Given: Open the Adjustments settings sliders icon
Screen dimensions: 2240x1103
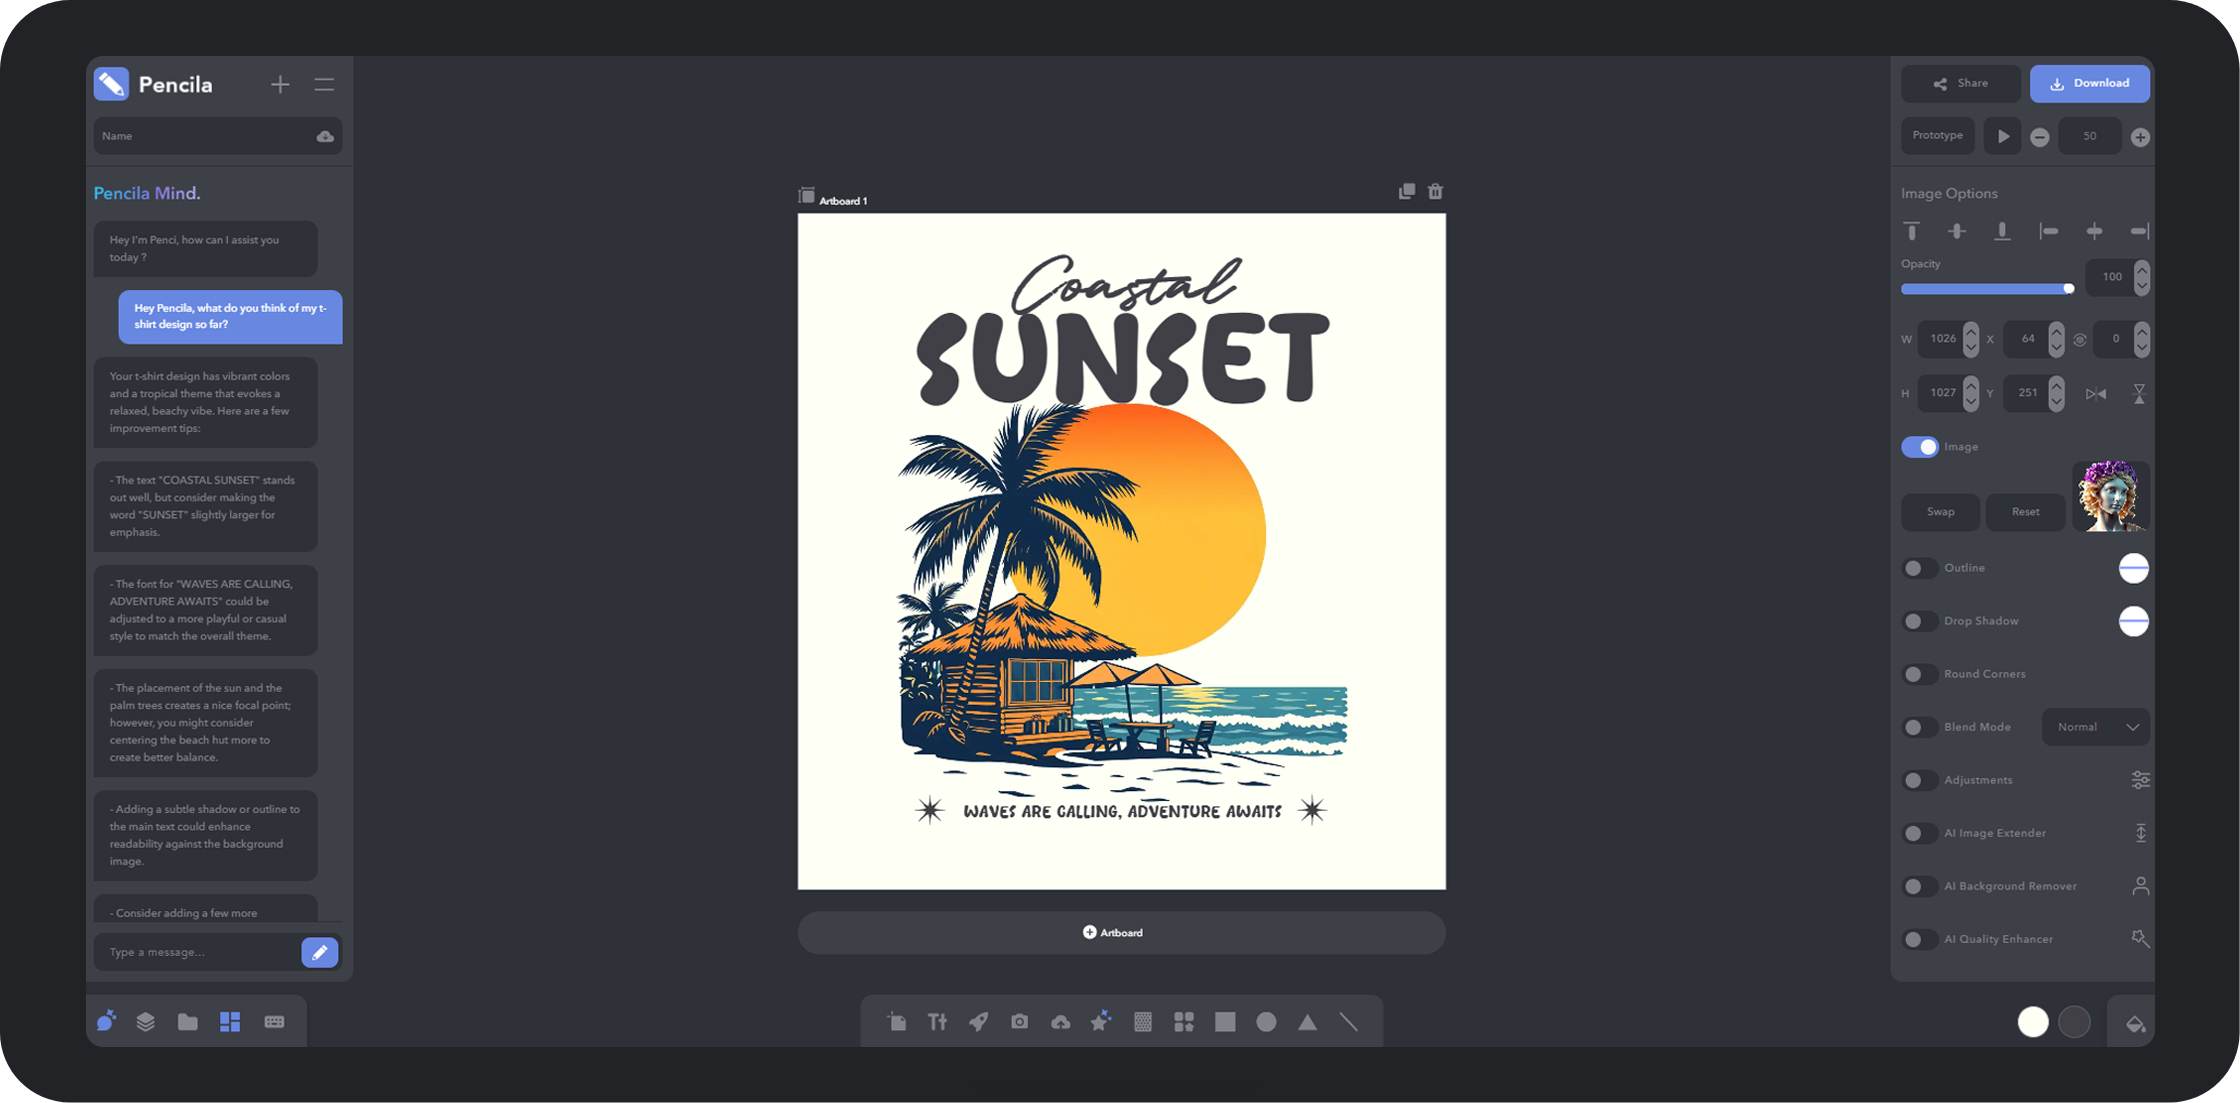Looking at the screenshot, I should [x=2139, y=780].
